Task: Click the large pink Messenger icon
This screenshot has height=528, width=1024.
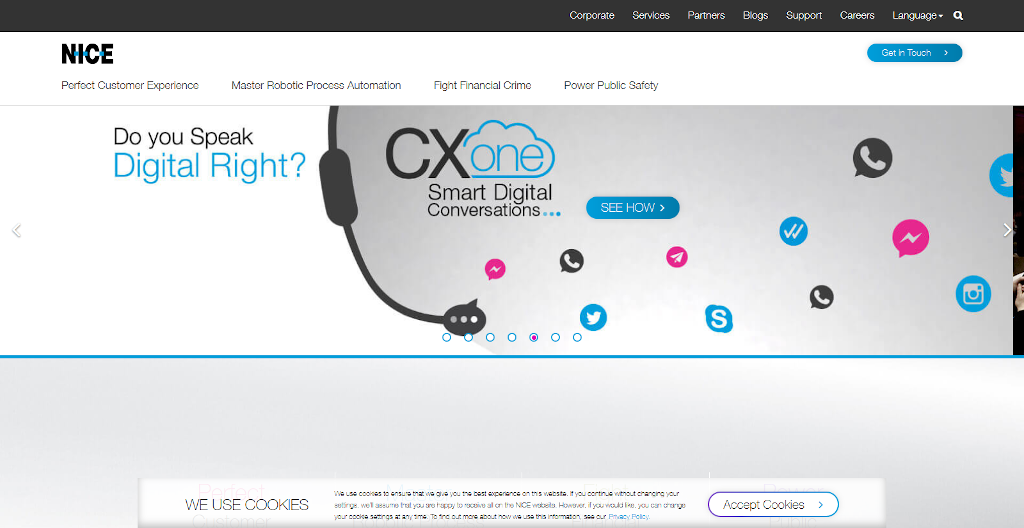Action: tap(910, 238)
